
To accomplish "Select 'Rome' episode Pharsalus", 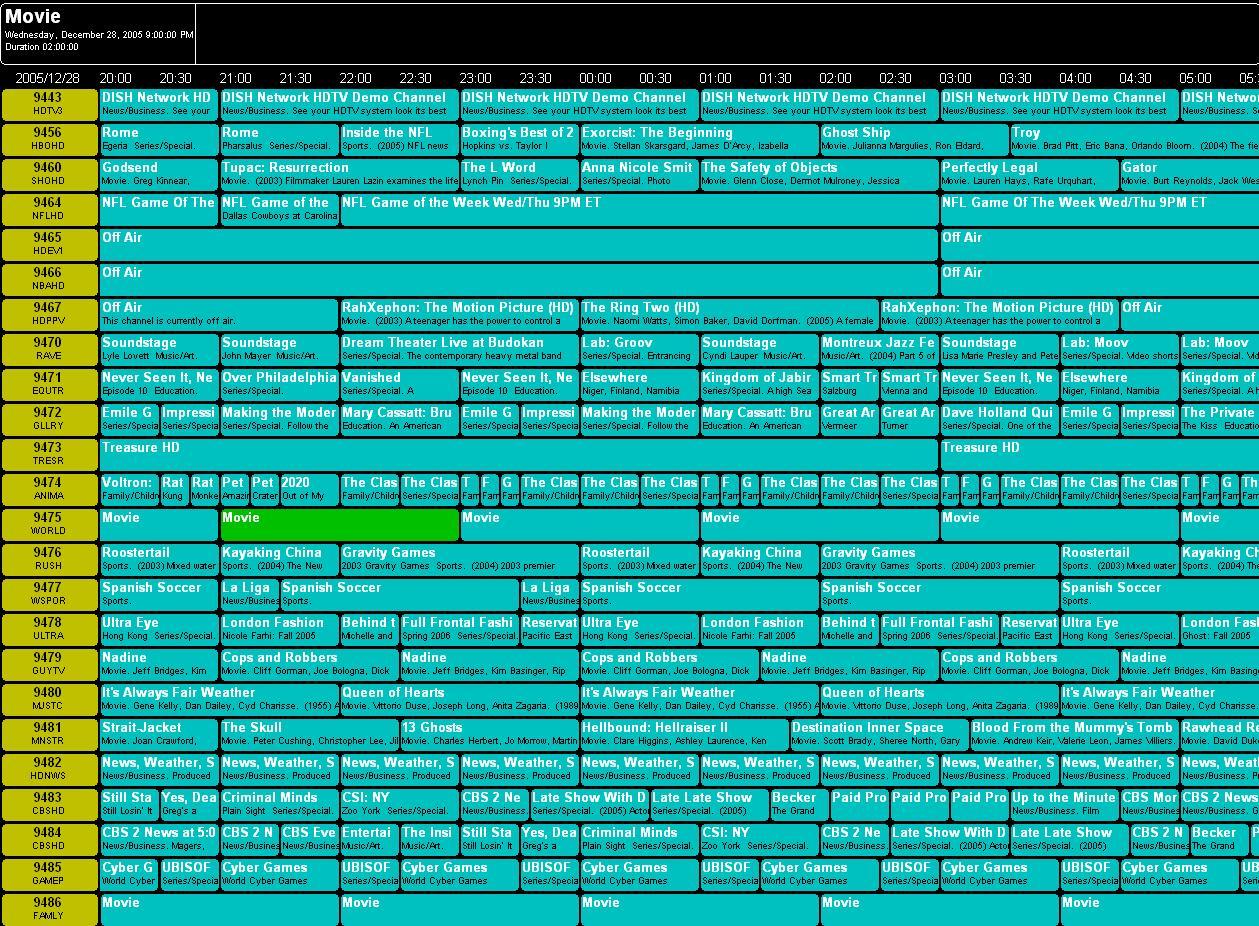I will [280, 140].
